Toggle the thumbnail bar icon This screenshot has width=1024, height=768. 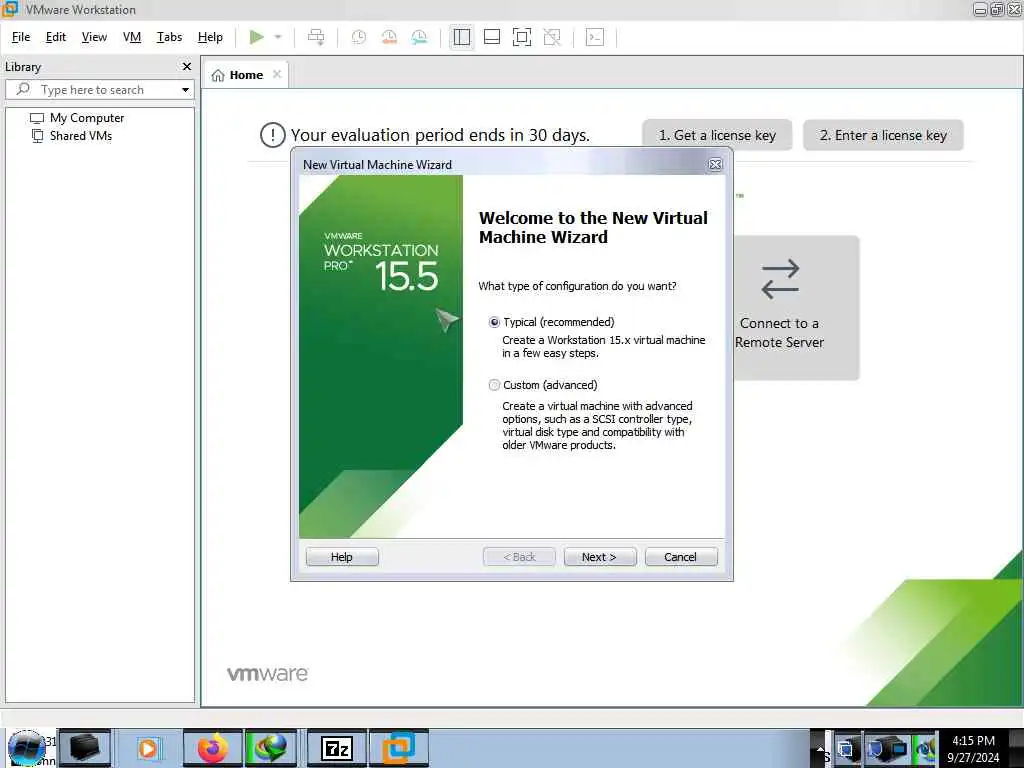tap(492, 37)
